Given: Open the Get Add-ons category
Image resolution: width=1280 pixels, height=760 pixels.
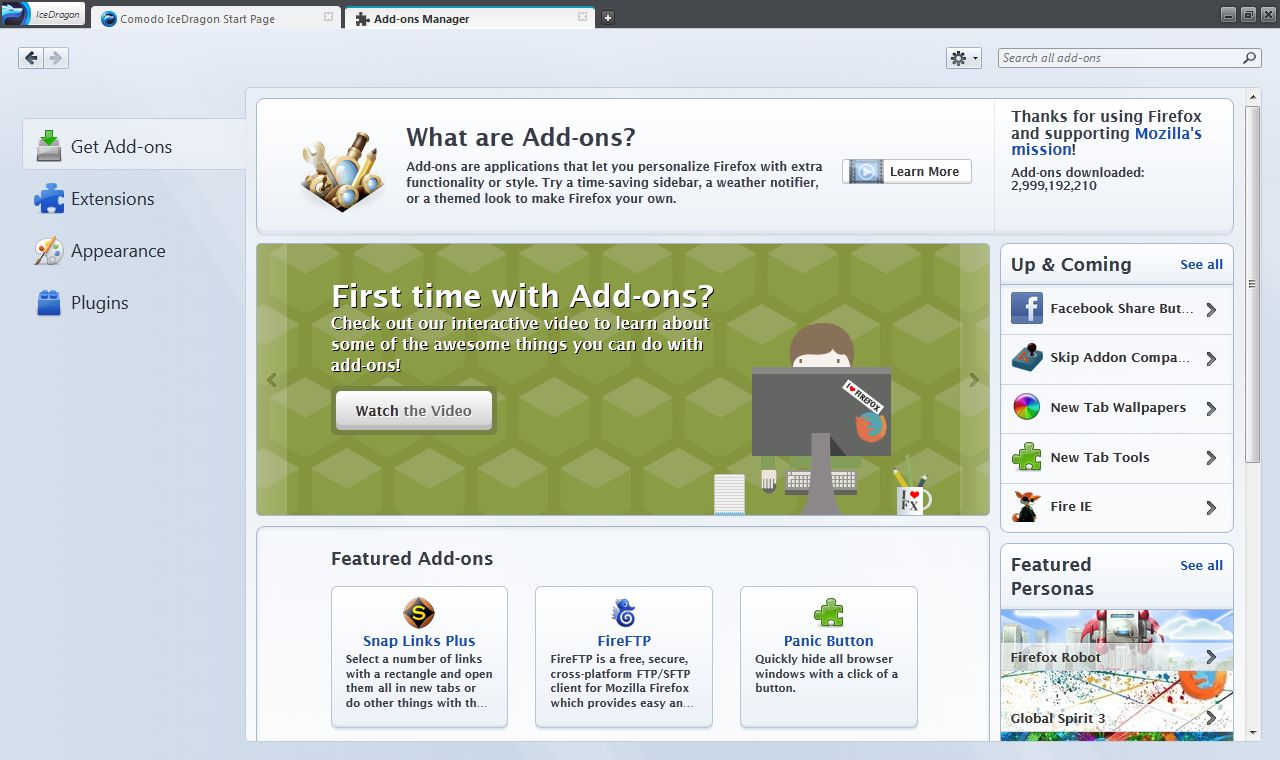Looking at the screenshot, I should [134, 146].
